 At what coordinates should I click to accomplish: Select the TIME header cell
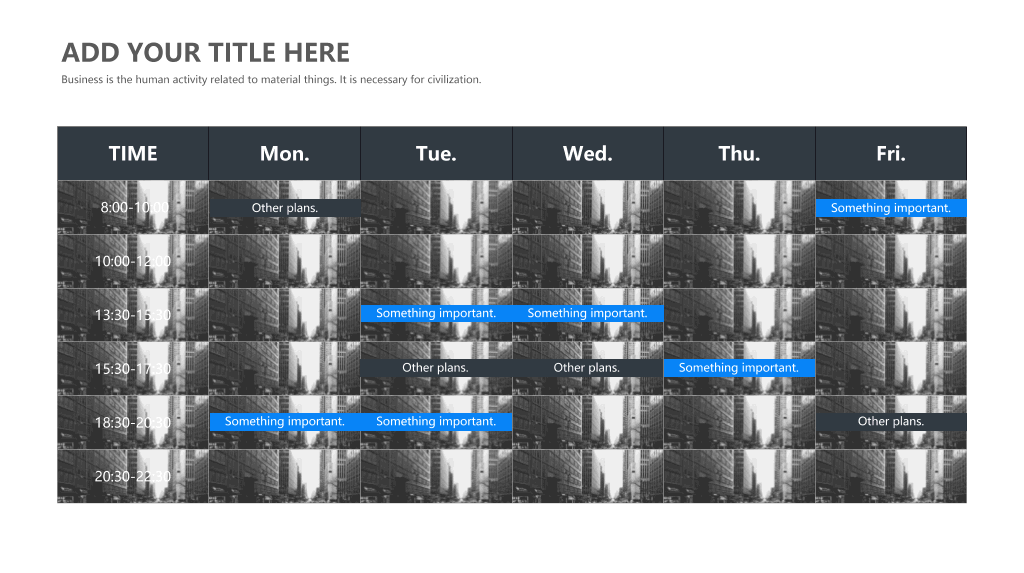[133, 154]
